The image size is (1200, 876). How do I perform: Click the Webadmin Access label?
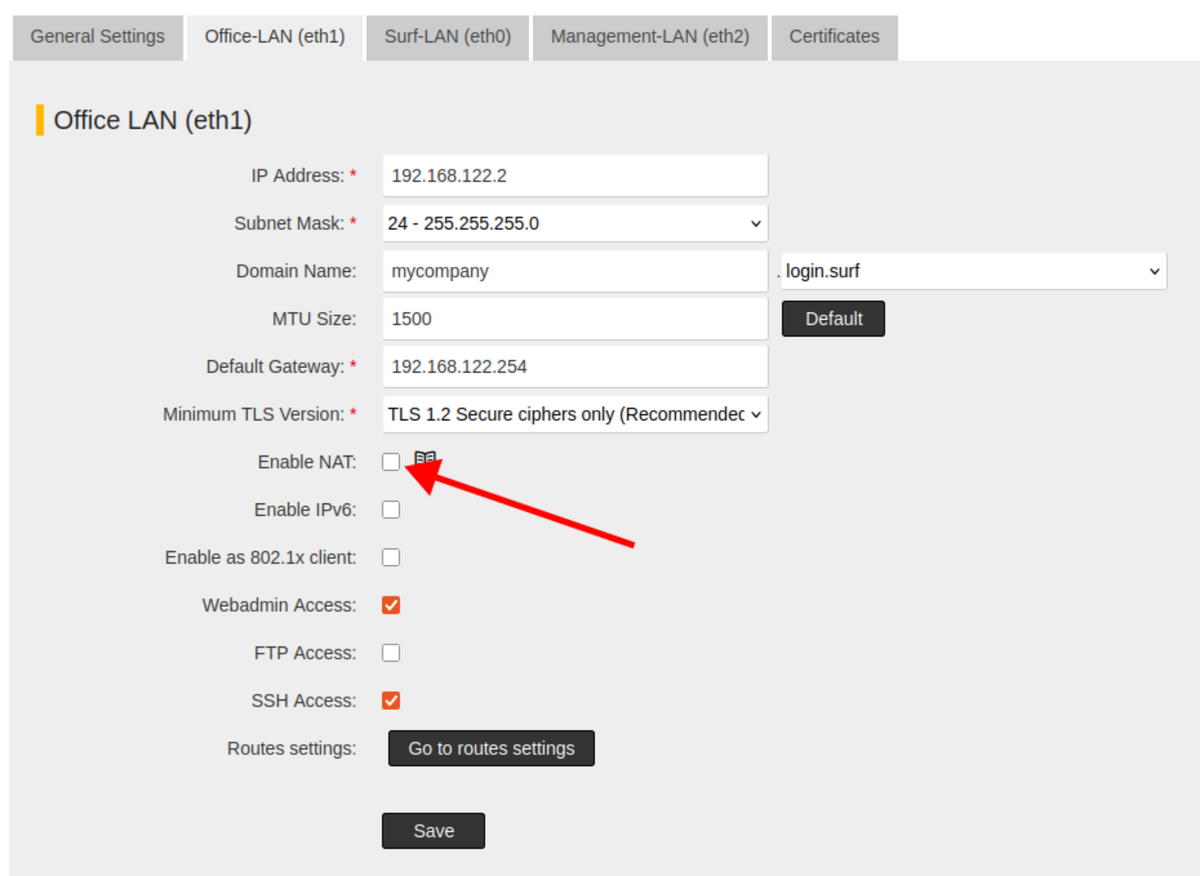click(x=279, y=605)
